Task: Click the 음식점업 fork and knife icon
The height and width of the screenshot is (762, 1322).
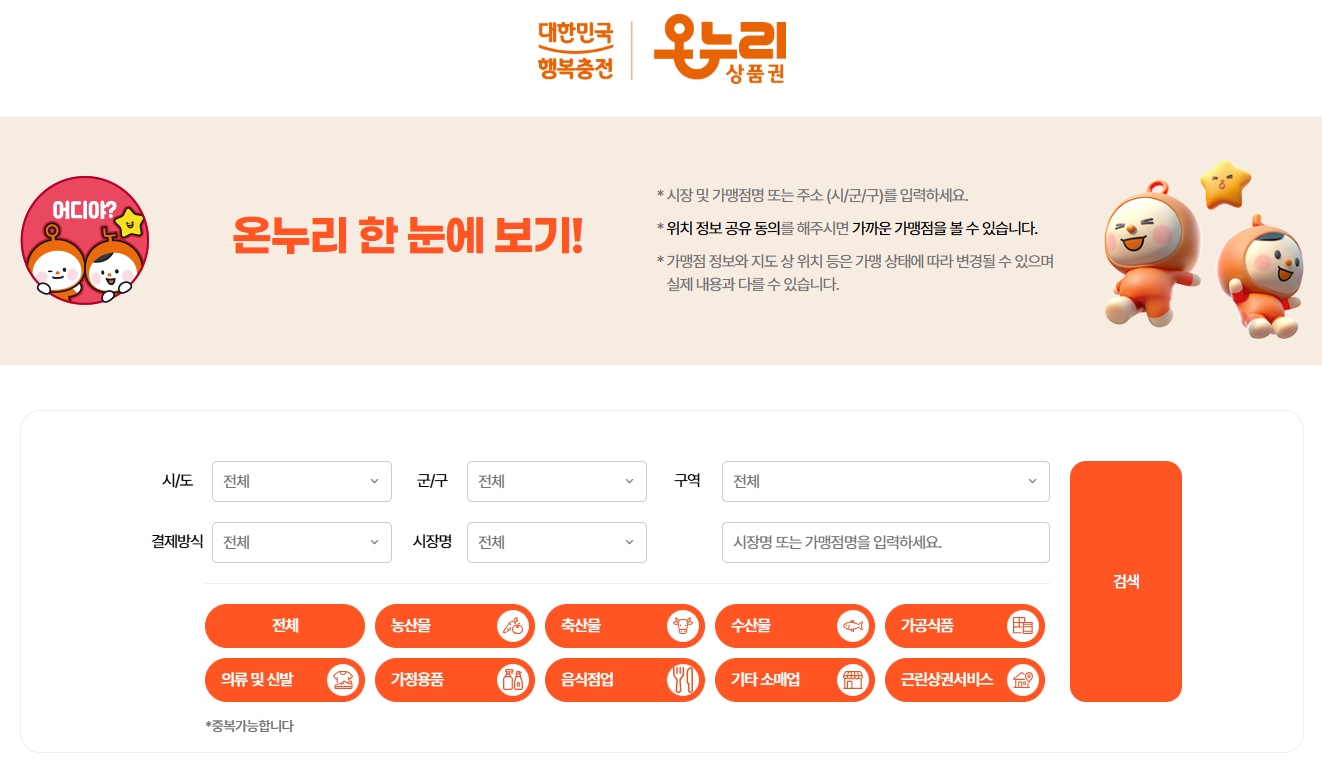Action: (682, 680)
